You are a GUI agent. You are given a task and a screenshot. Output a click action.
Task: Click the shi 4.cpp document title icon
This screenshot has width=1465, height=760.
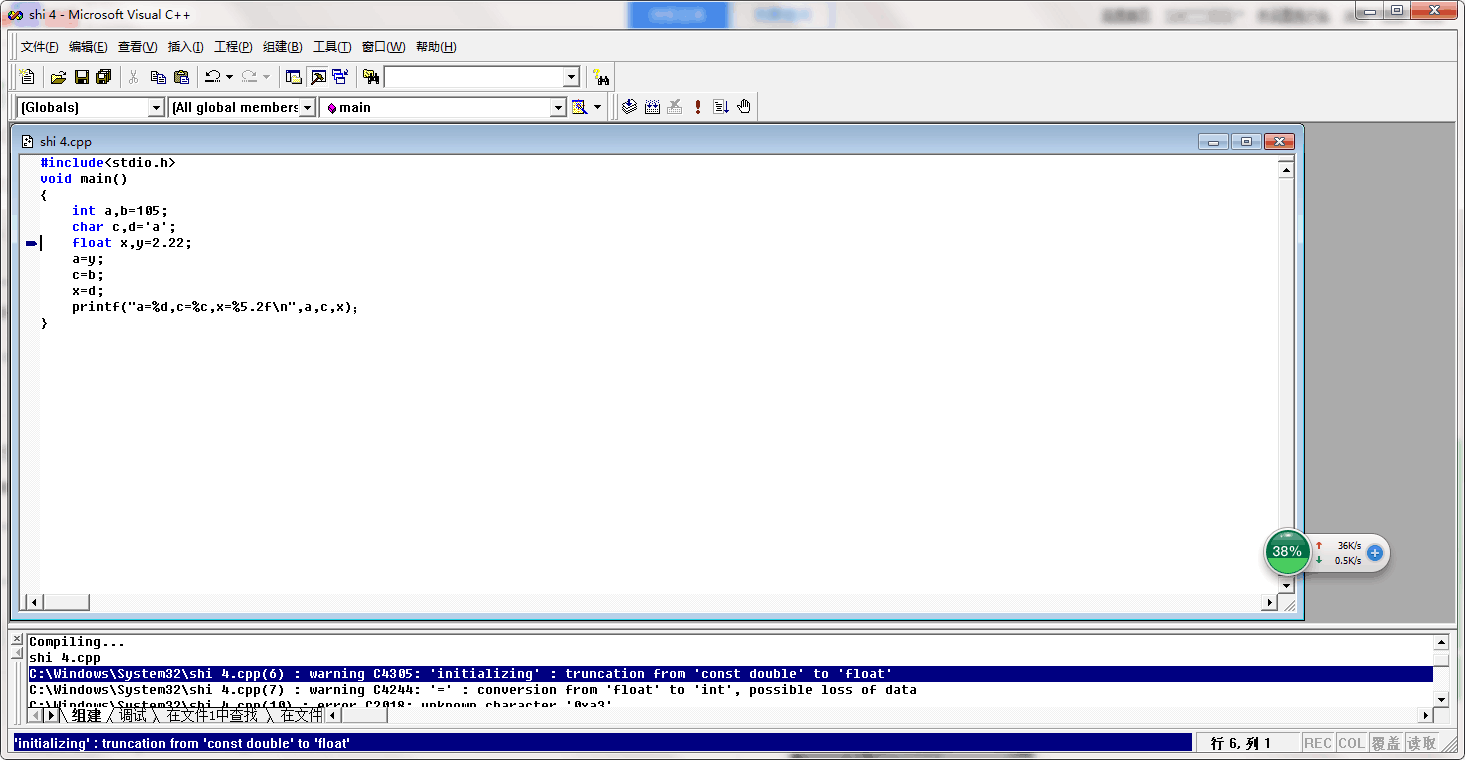pos(28,142)
